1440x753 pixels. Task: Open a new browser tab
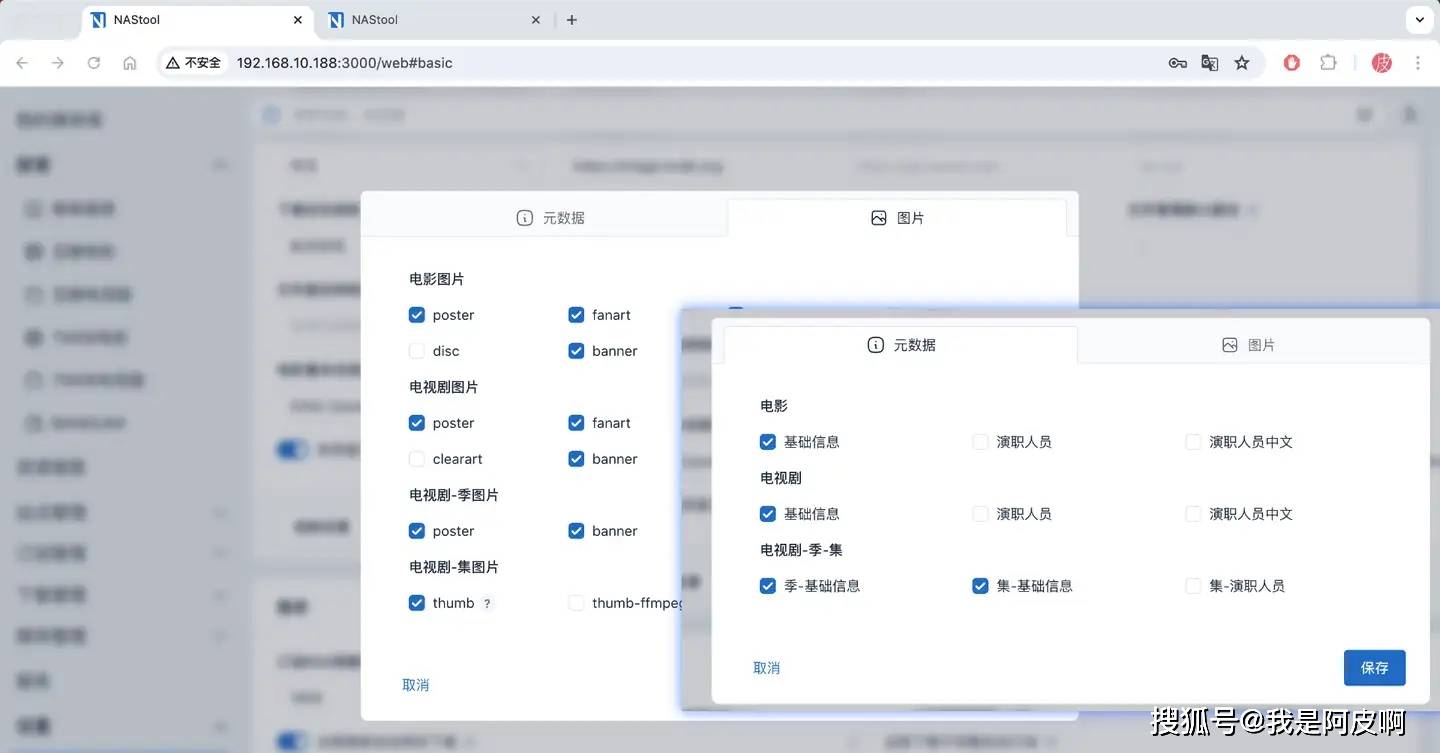572,20
